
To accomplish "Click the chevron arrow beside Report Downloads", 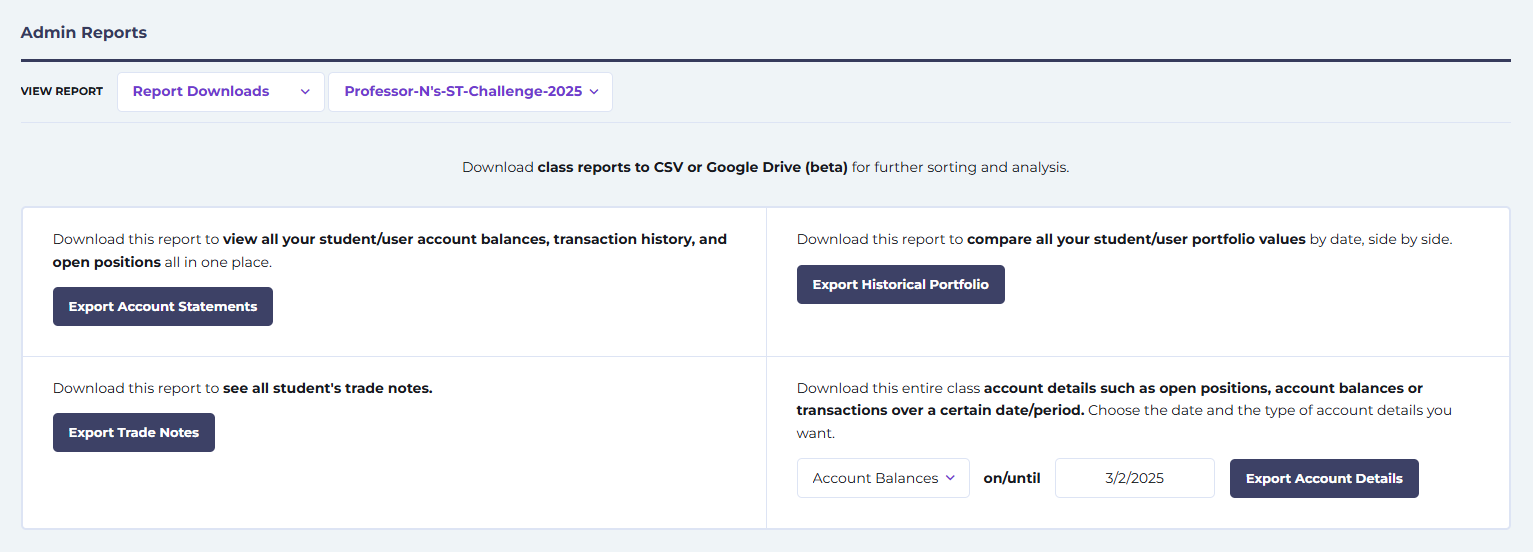I will 305,92.
